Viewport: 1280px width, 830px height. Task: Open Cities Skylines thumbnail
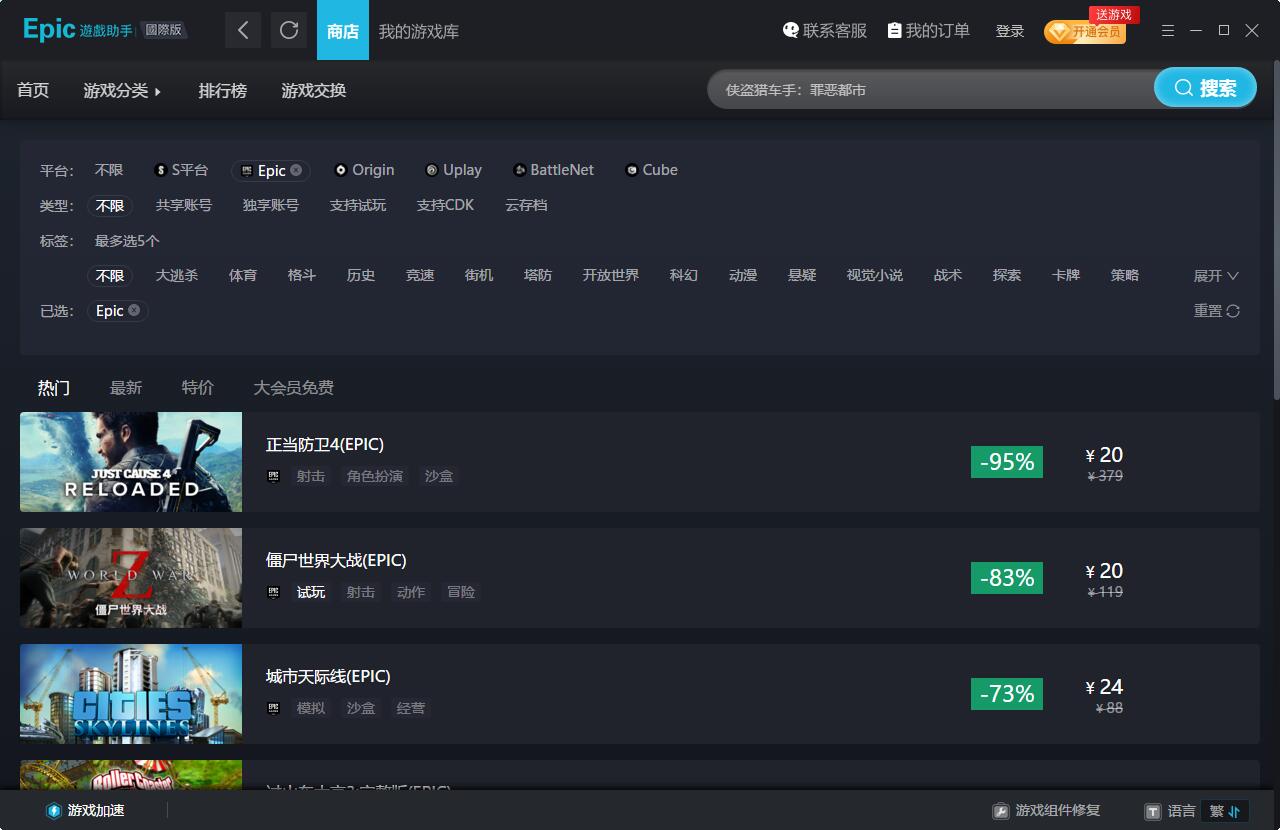click(x=131, y=694)
